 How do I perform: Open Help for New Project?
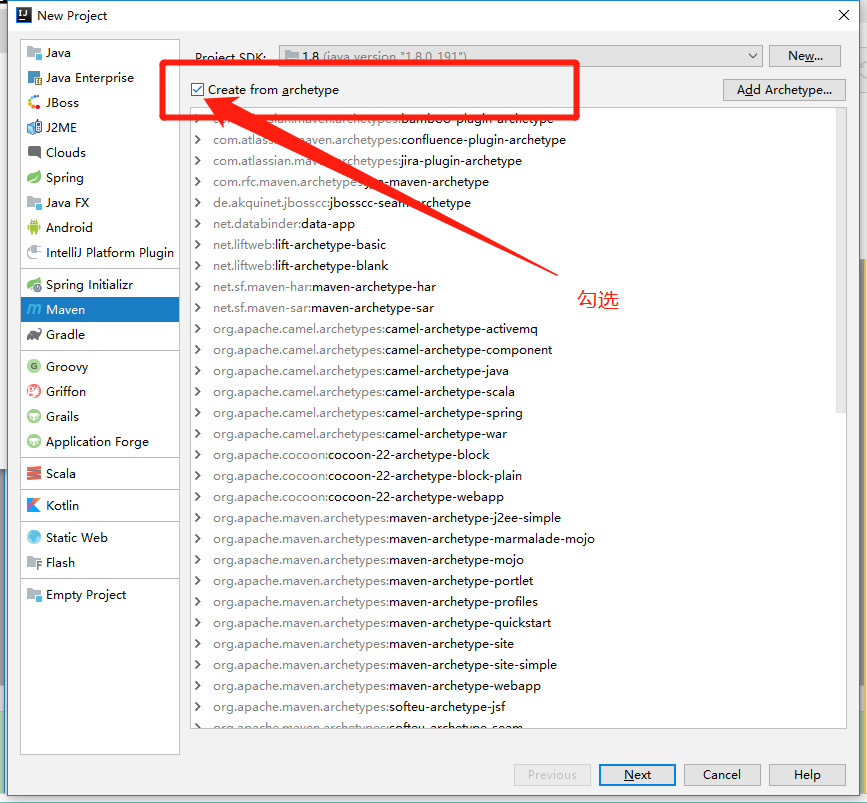pyautogui.click(x=807, y=775)
